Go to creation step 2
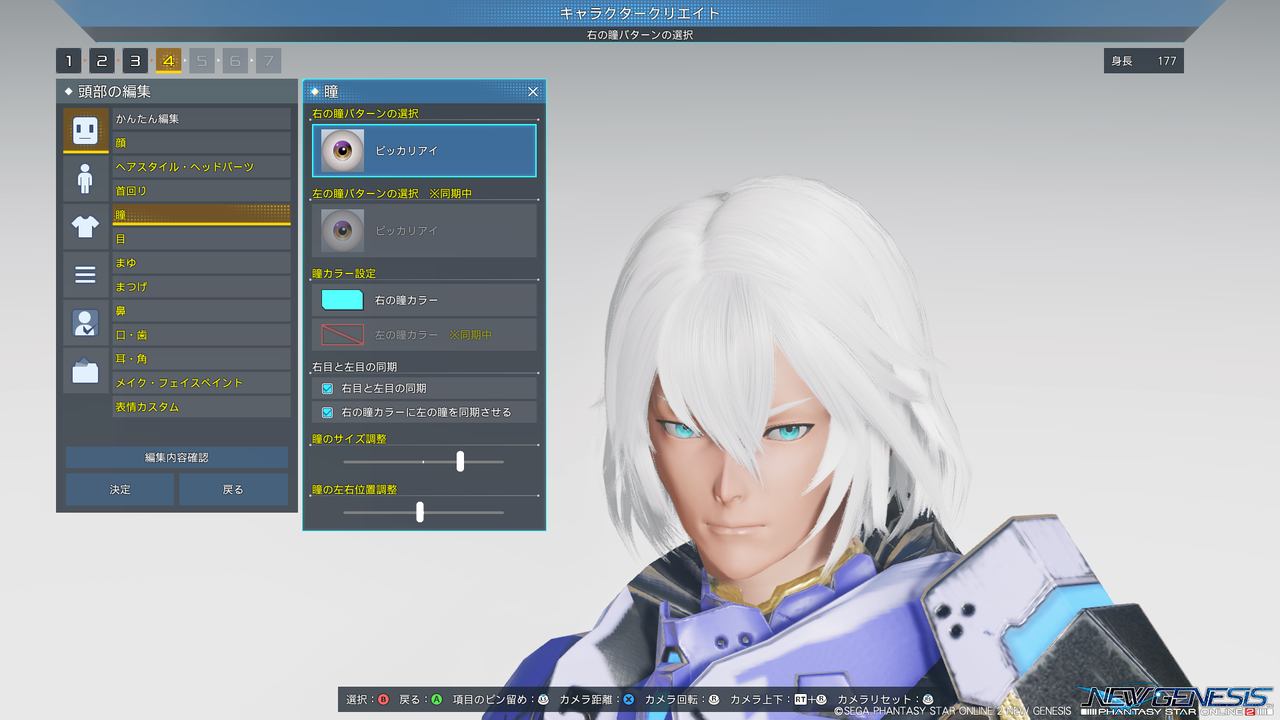The width and height of the screenshot is (1280, 720). [x=101, y=61]
